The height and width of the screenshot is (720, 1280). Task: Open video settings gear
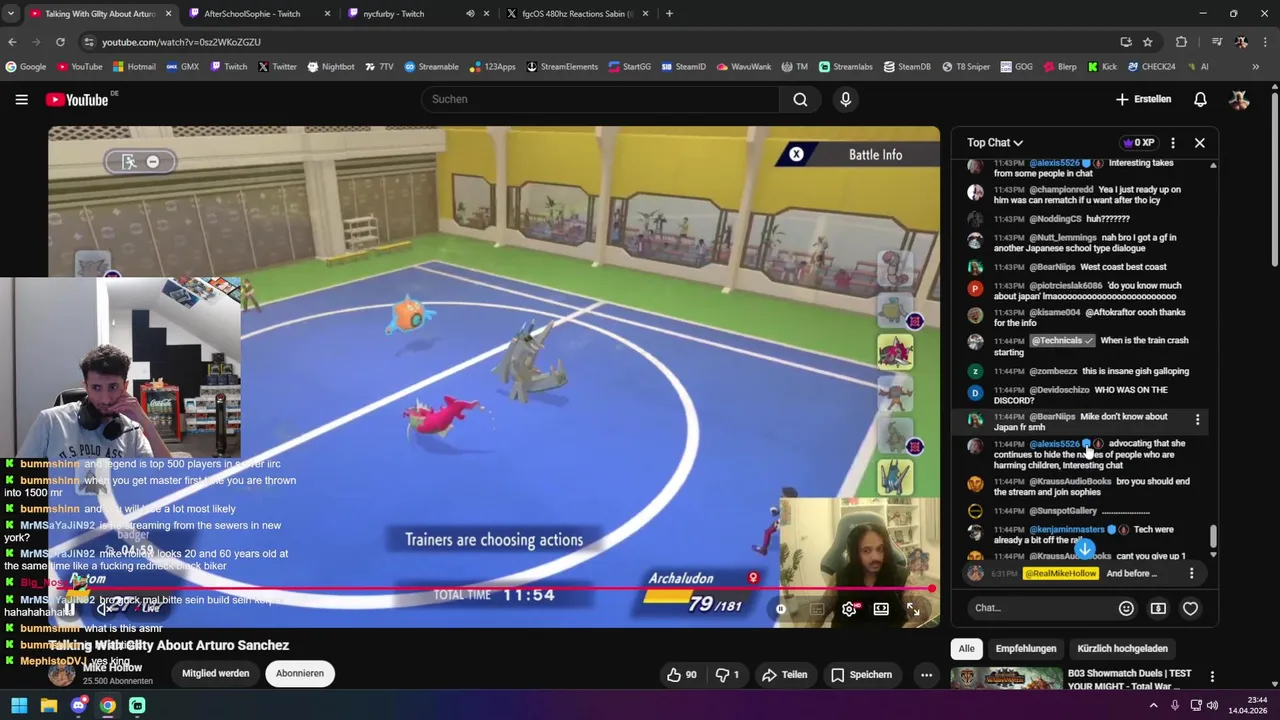point(849,609)
